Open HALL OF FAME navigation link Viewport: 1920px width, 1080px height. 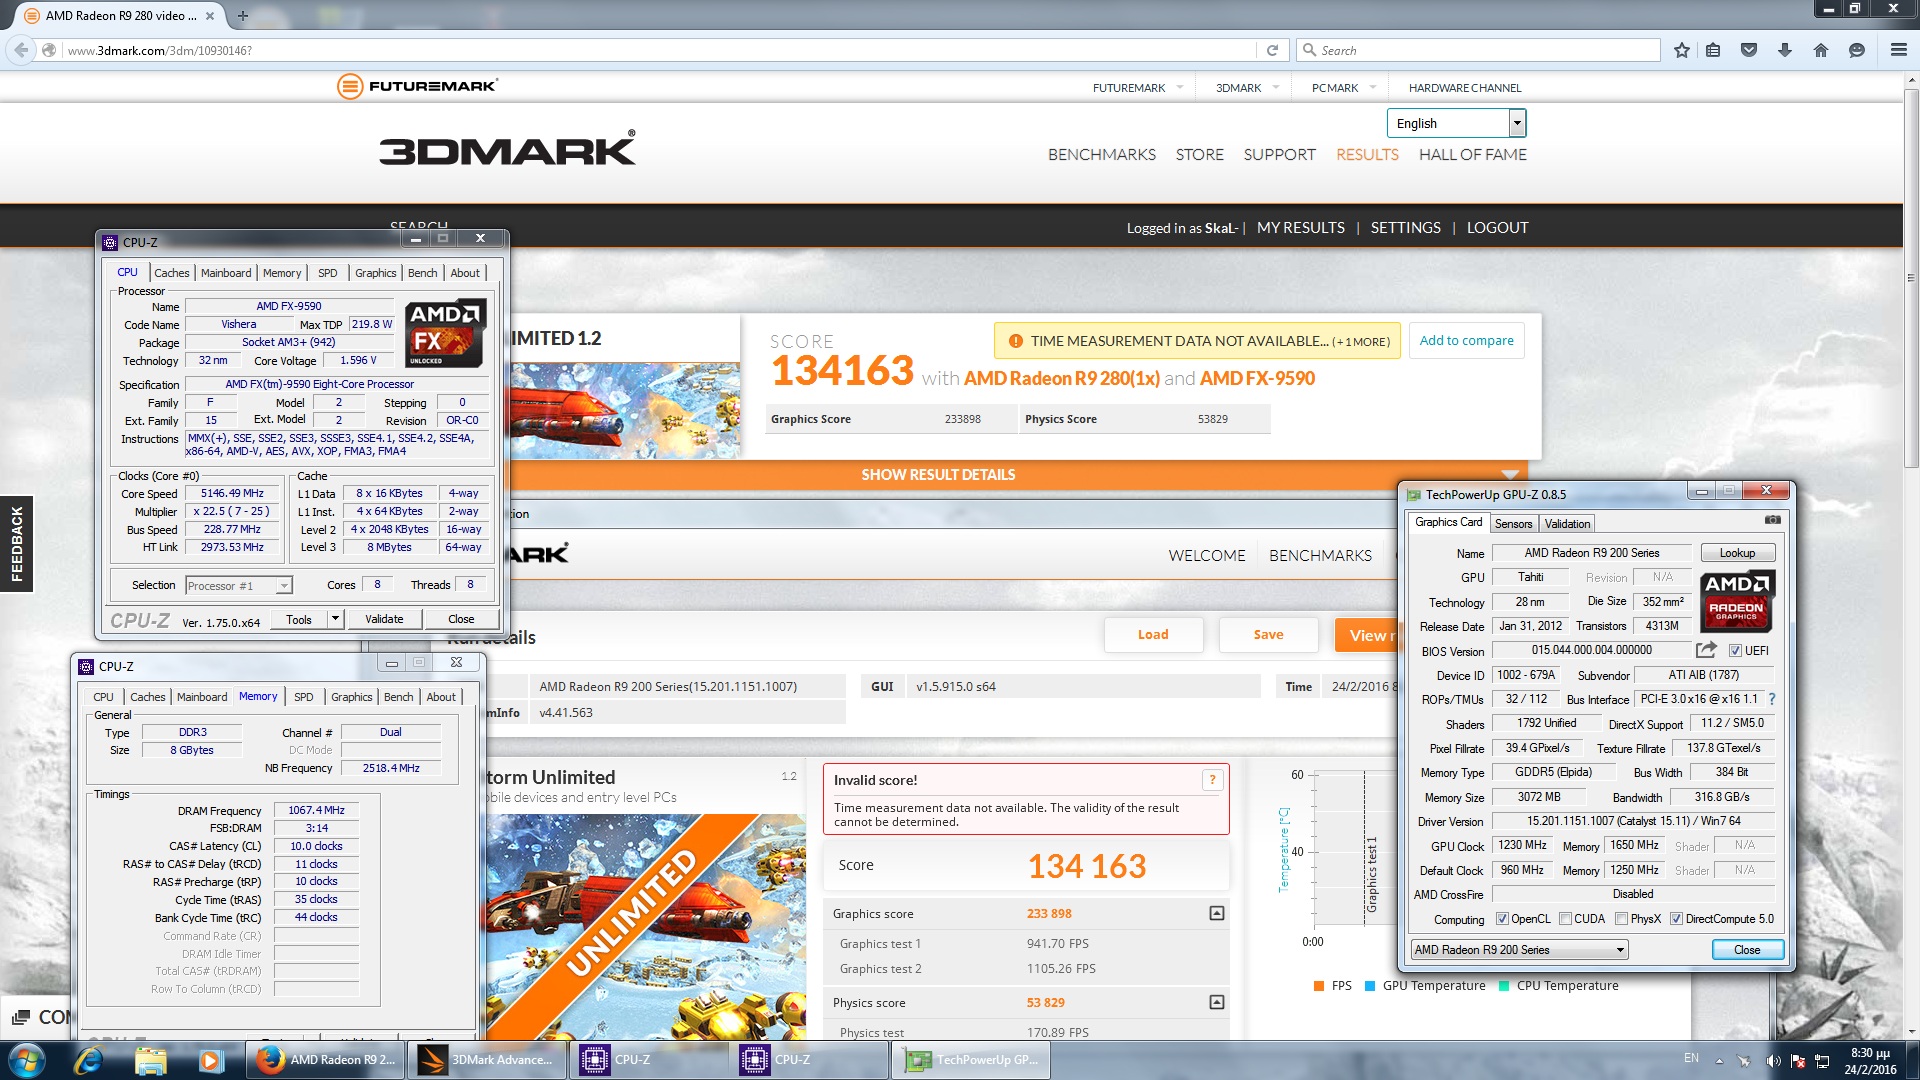click(1472, 154)
